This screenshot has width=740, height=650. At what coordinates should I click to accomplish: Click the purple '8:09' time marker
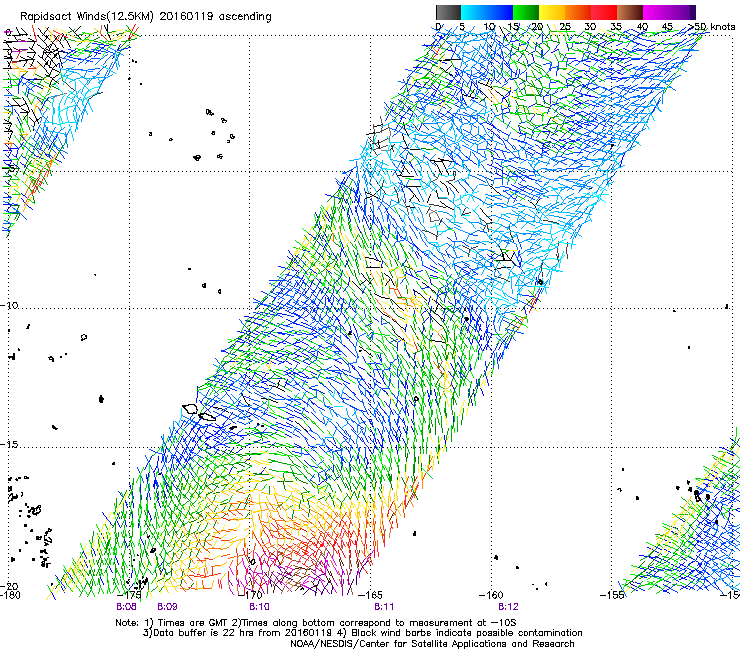coord(167,607)
